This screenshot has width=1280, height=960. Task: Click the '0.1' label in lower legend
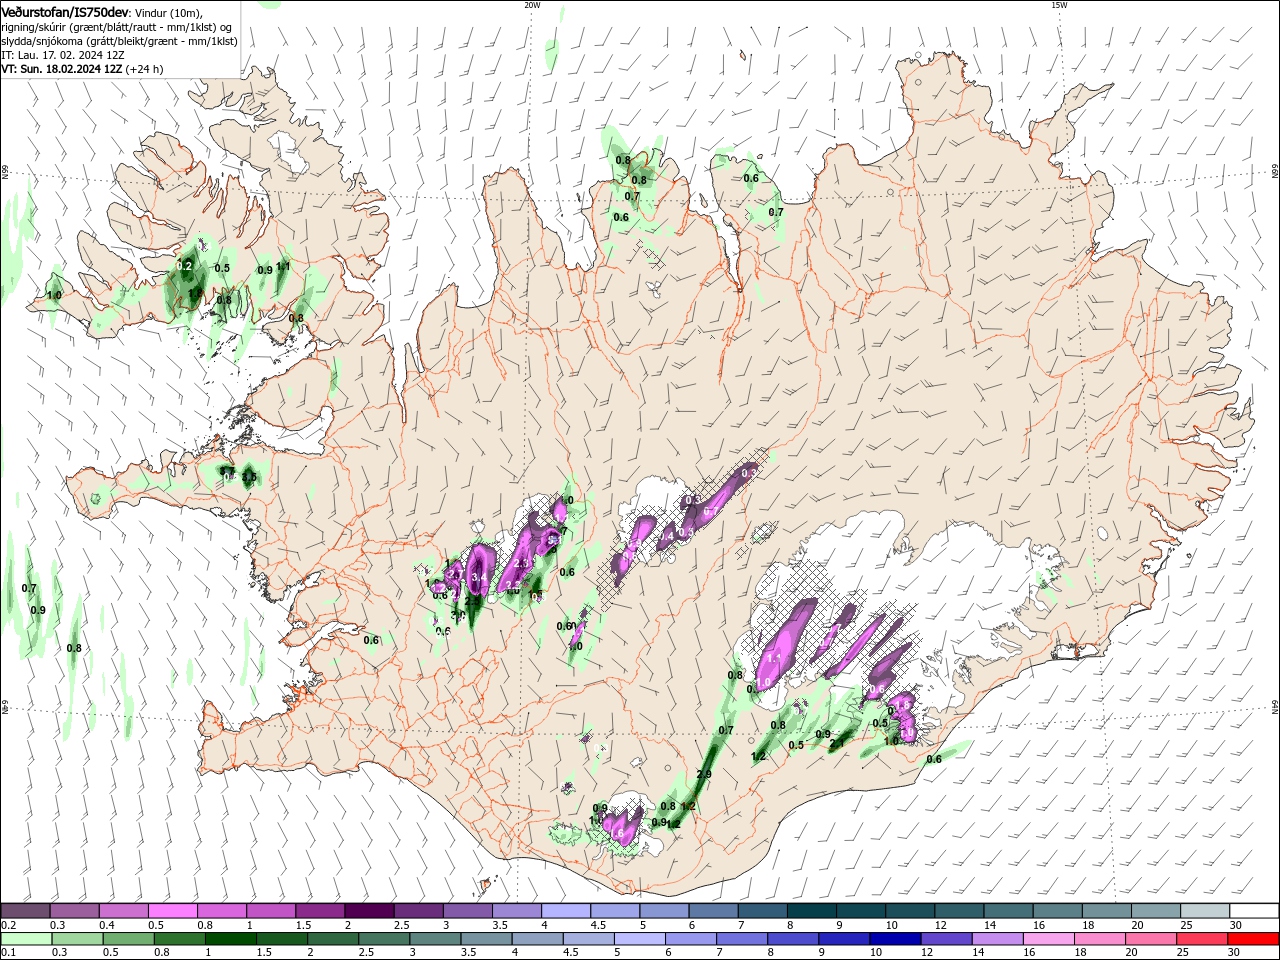click(8, 953)
